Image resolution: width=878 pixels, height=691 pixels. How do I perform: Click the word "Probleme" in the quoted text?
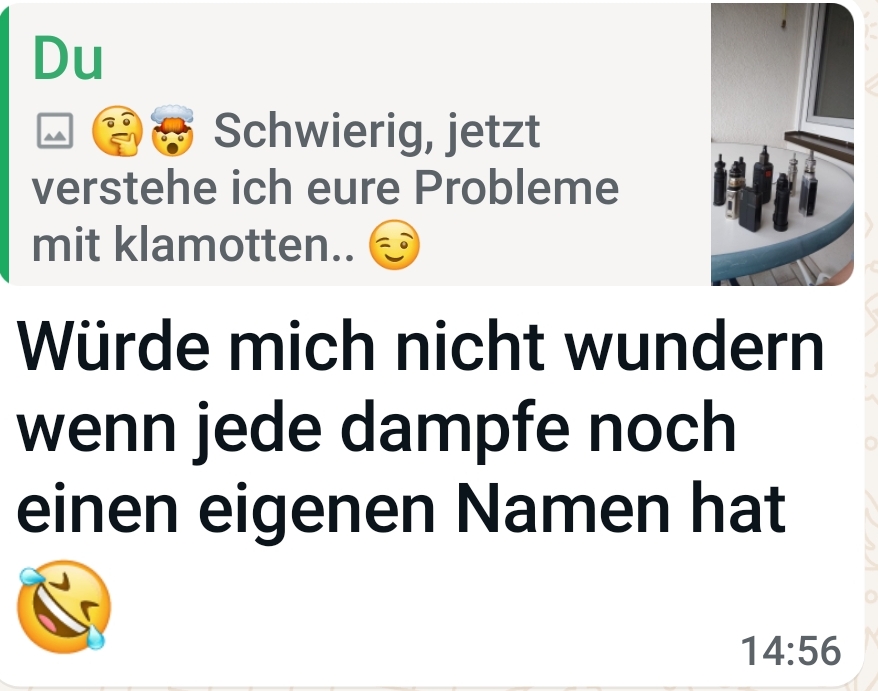pyautogui.click(x=516, y=188)
